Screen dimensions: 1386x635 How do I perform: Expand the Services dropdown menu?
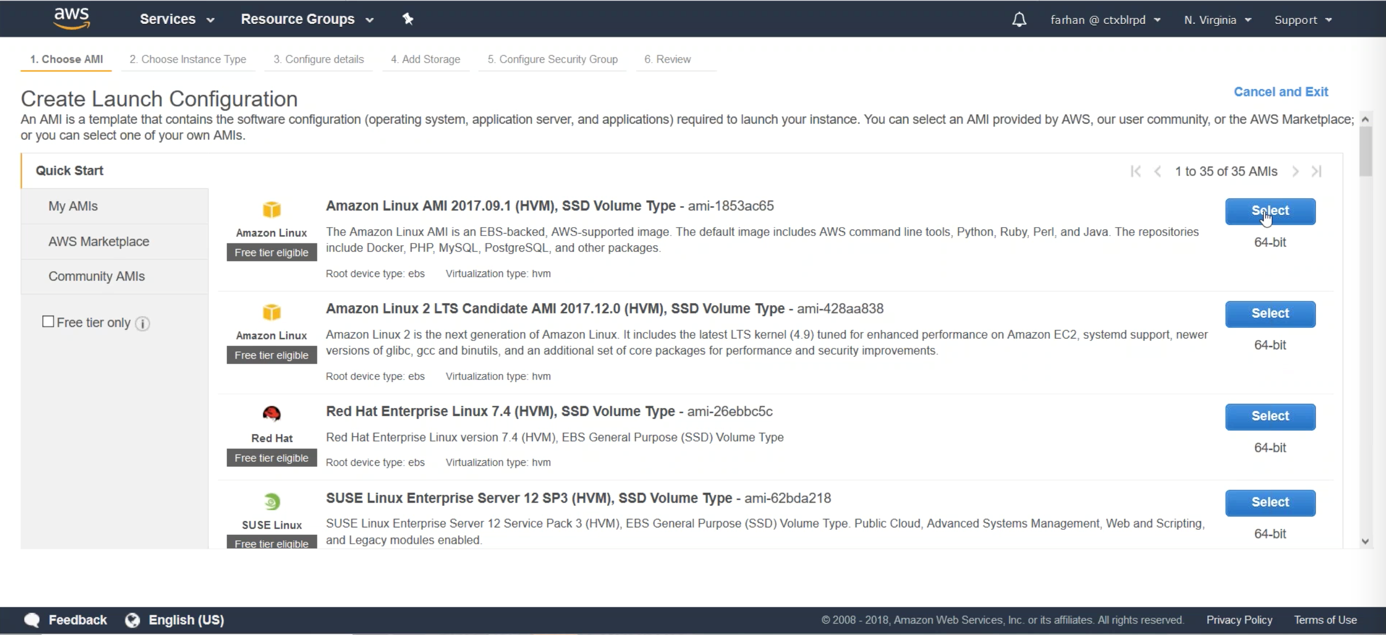177,19
